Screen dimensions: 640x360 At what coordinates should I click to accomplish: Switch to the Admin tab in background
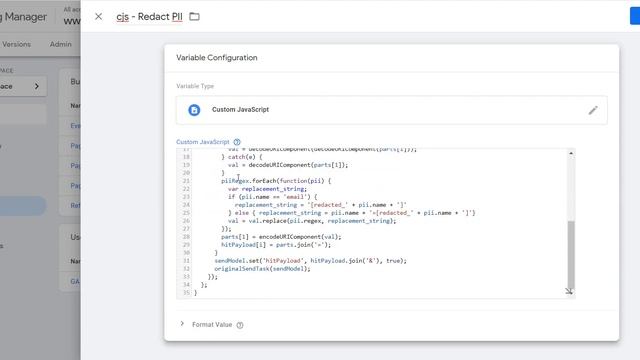[60, 44]
